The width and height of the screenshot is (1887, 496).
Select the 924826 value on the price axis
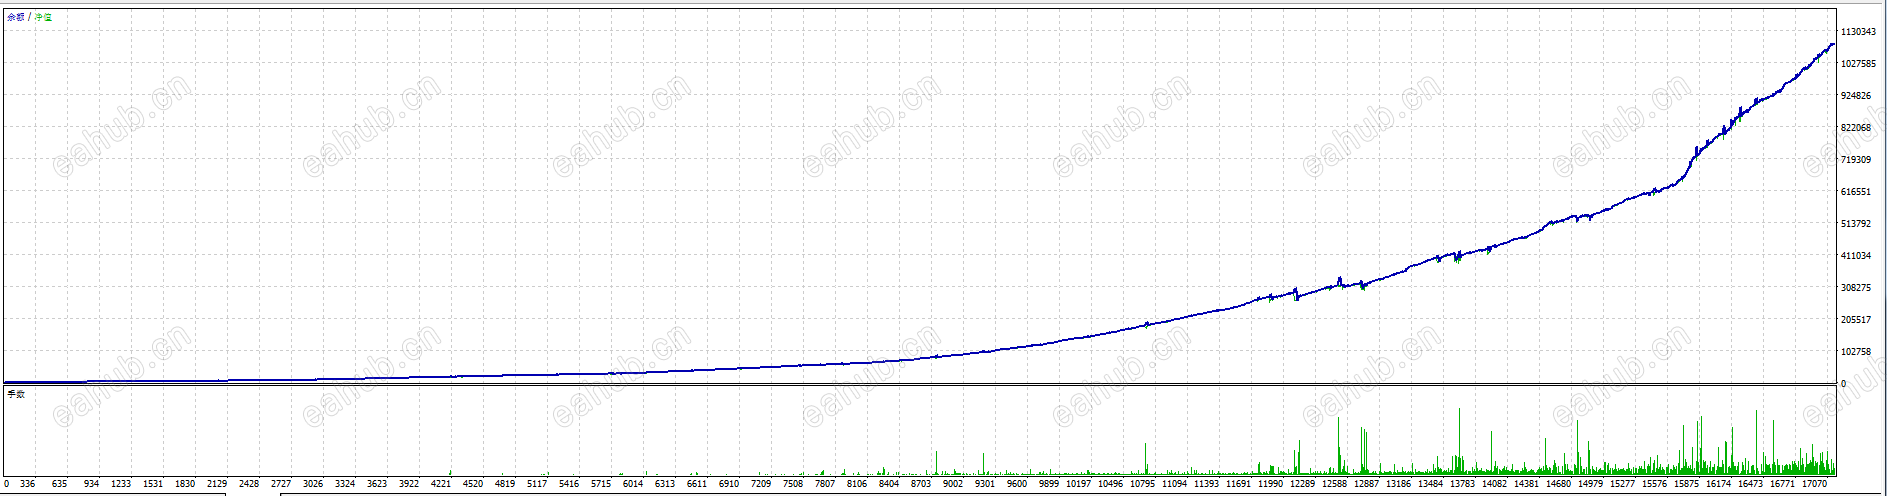1856,96
